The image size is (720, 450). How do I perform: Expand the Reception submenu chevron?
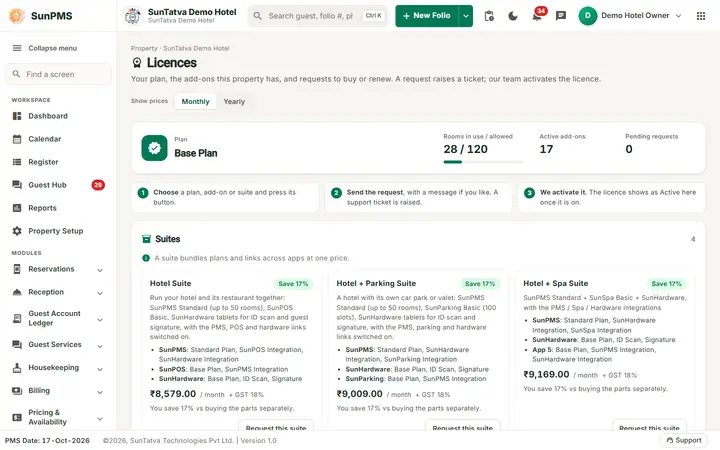click(100, 293)
